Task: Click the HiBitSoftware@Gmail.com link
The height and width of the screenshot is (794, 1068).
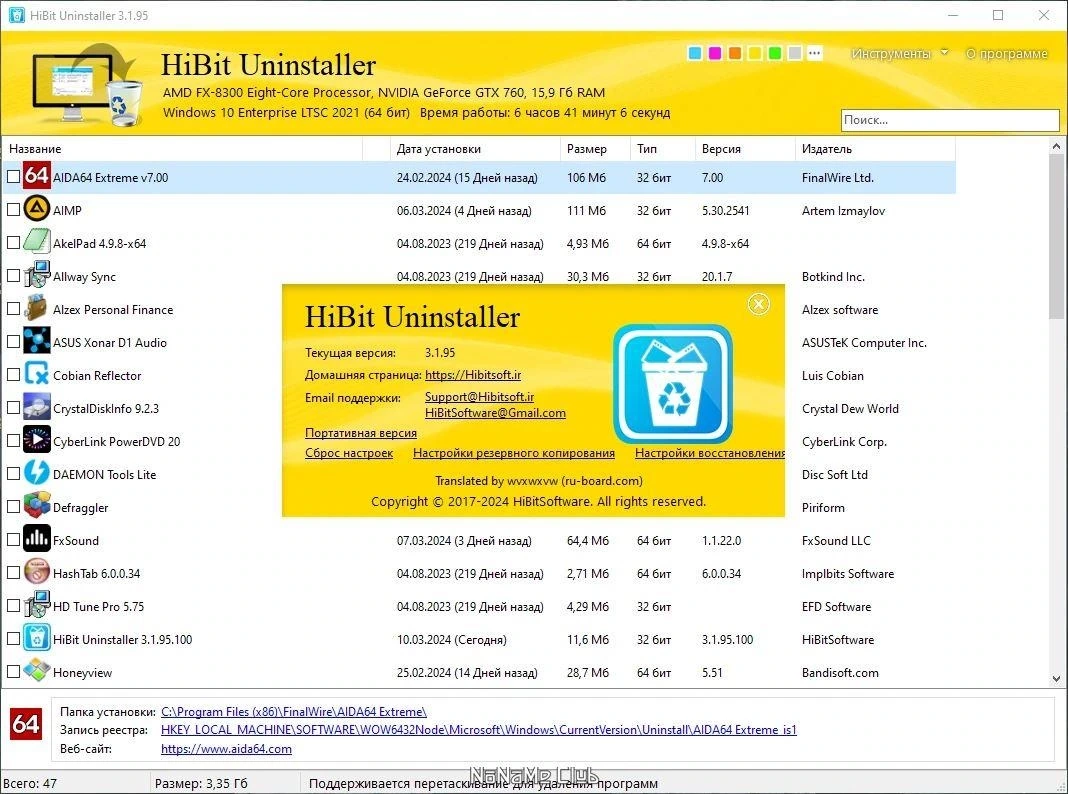Action: (495, 413)
